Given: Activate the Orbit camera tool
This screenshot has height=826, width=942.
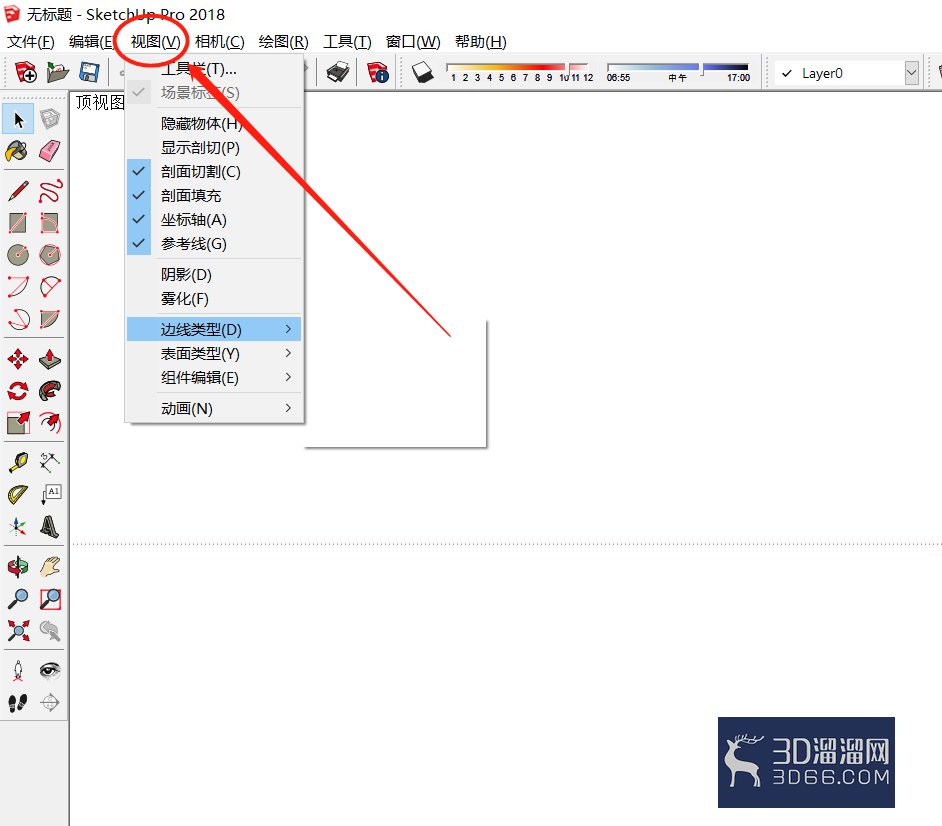Looking at the screenshot, I should pyautogui.click(x=18, y=566).
